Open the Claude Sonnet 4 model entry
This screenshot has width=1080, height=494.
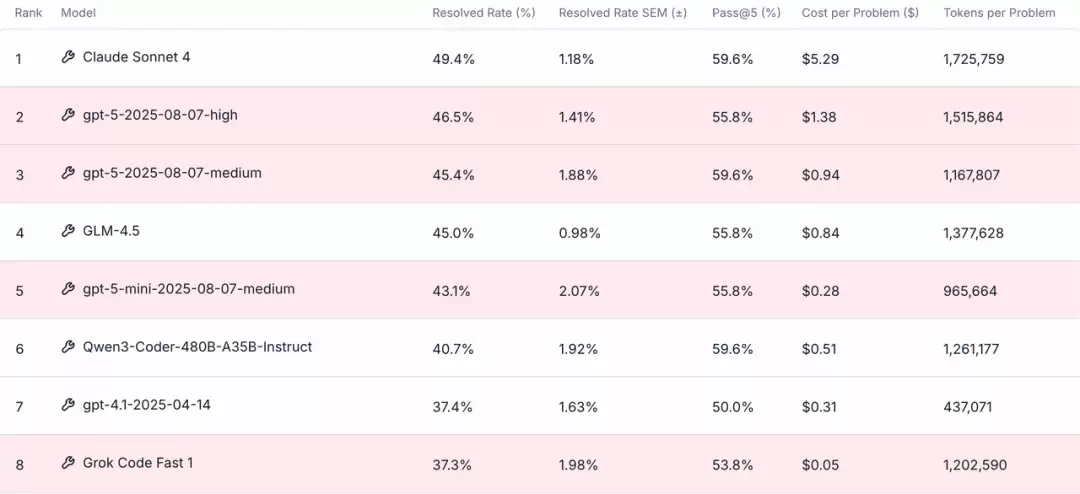coord(136,57)
